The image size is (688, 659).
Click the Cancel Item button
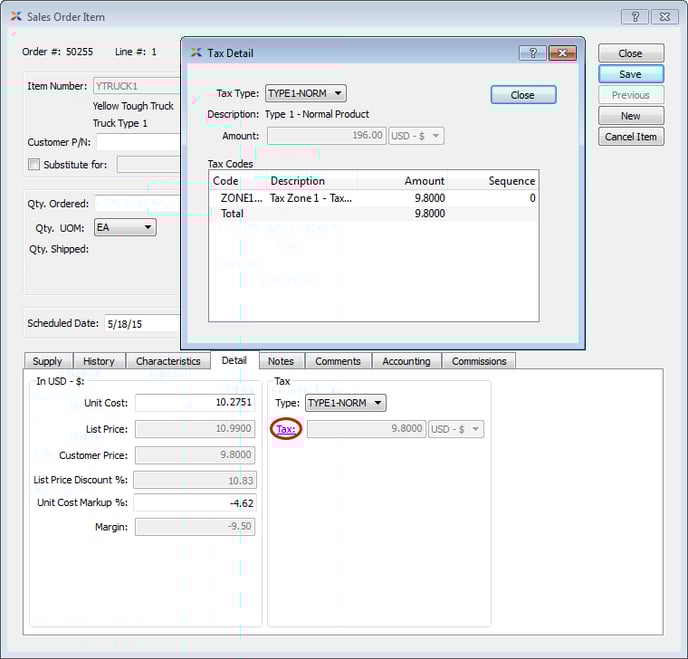coord(631,137)
